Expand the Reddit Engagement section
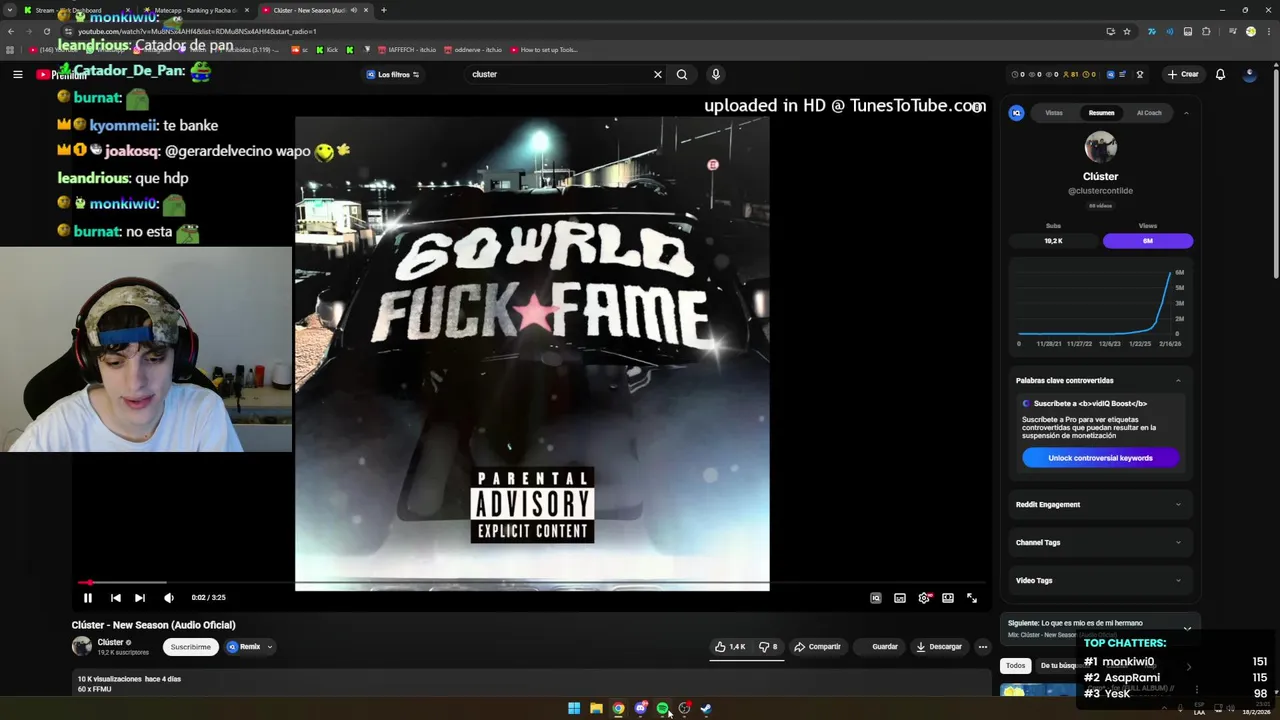 pos(1099,504)
